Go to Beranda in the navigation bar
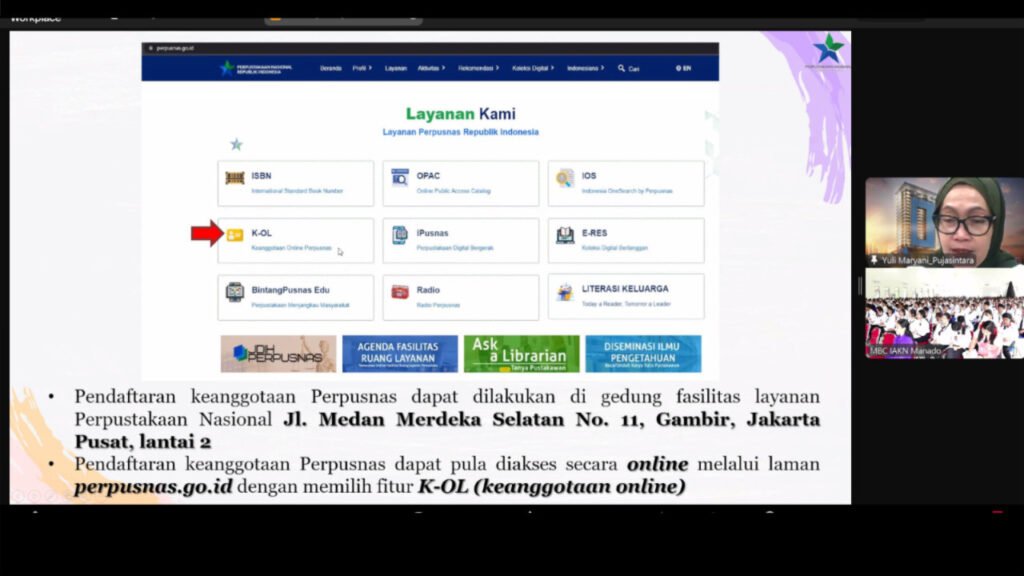The height and width of the screenshot is (576, 1024). (x=330, y=68)
